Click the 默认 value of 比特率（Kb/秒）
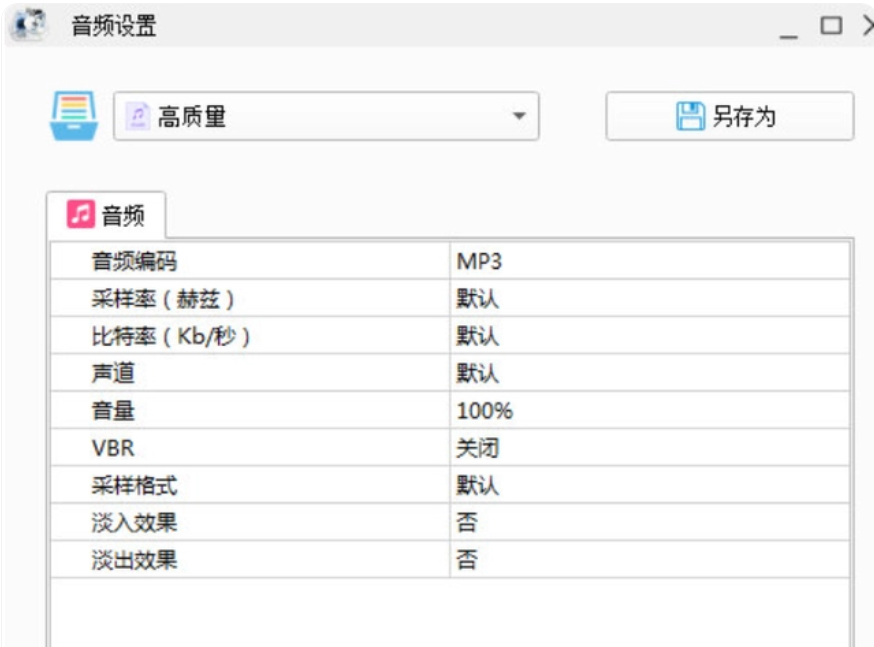 pos(477,336)
